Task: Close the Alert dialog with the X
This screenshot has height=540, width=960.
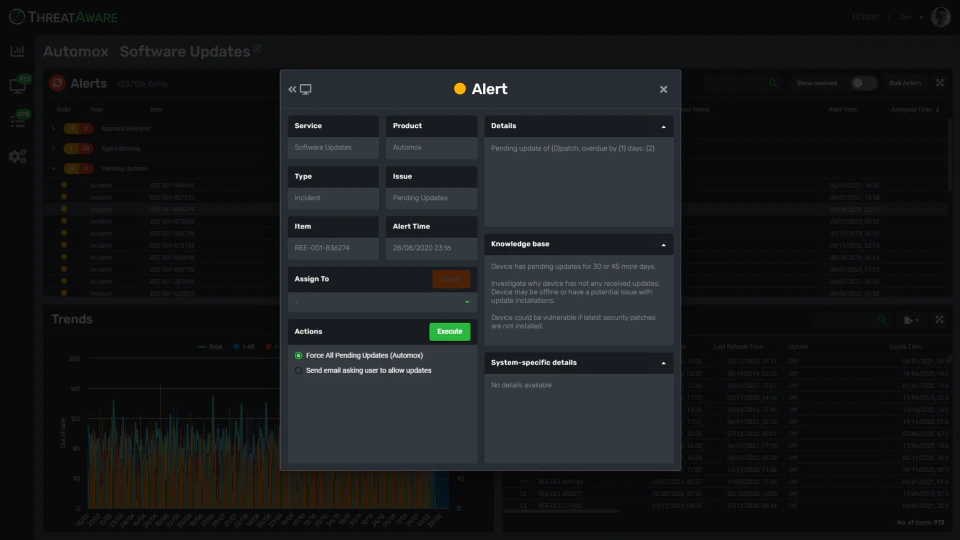Action: [663, 89]
